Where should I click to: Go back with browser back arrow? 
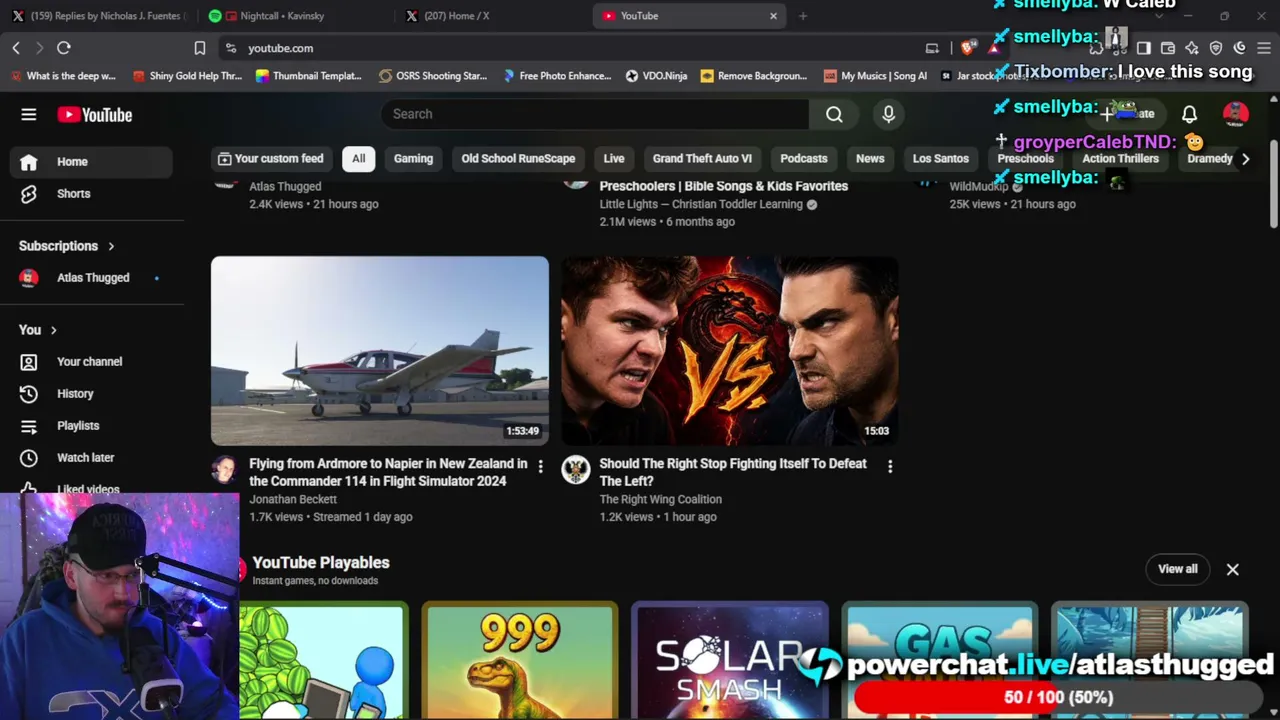coord(16,48)
